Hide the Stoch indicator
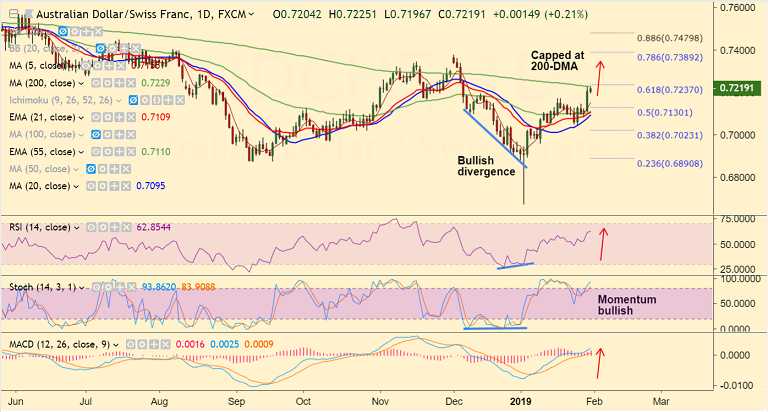Image resolution: width=768 pixels, height=412 pixels. (x=96, y=287)
